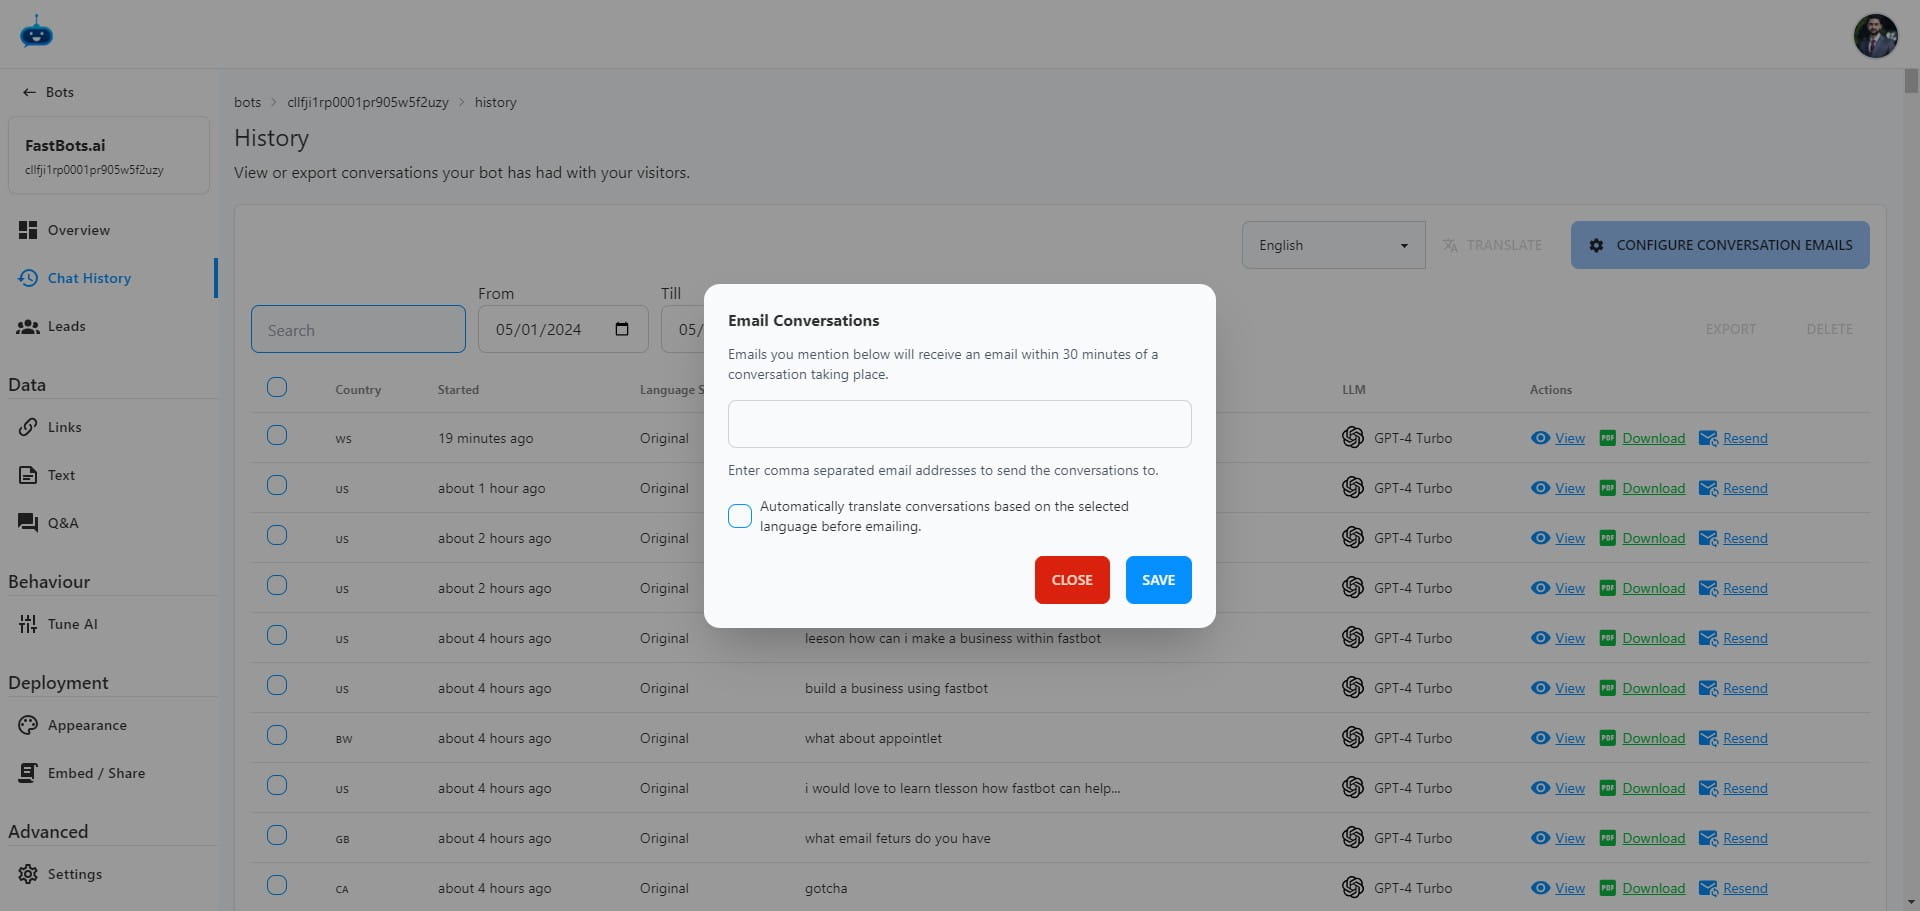Screen dimensions: 1920x911
Task: Click the eye icon in gotcha row
Action: (1540, 888)
